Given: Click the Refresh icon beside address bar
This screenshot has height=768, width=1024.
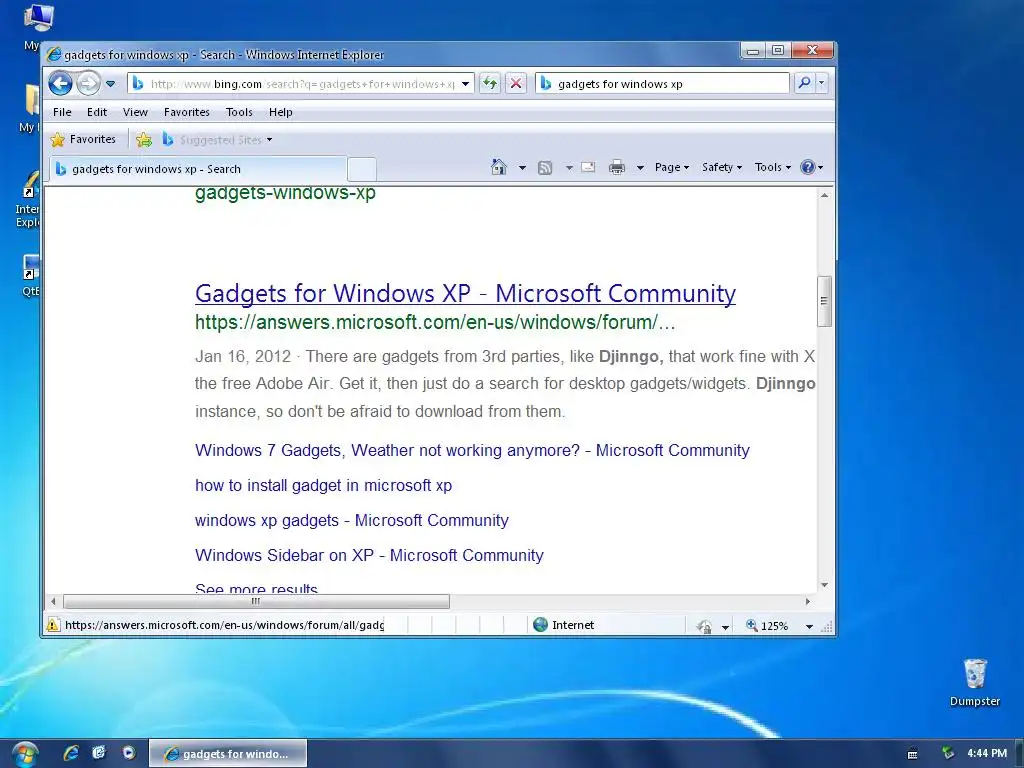Looking at the screenshot, I should [490, 84].
